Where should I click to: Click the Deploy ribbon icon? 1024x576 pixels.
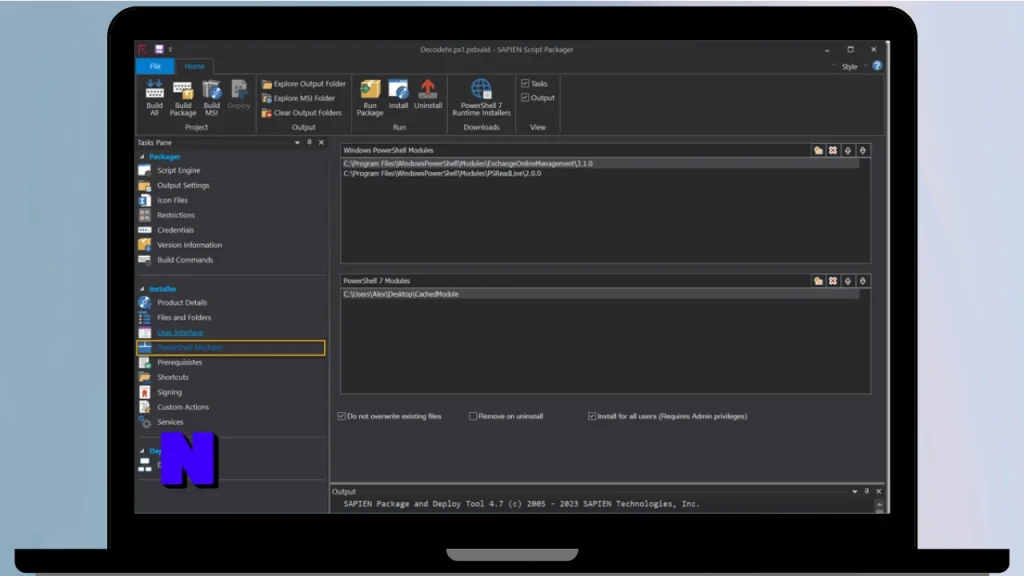click(239, 94)
